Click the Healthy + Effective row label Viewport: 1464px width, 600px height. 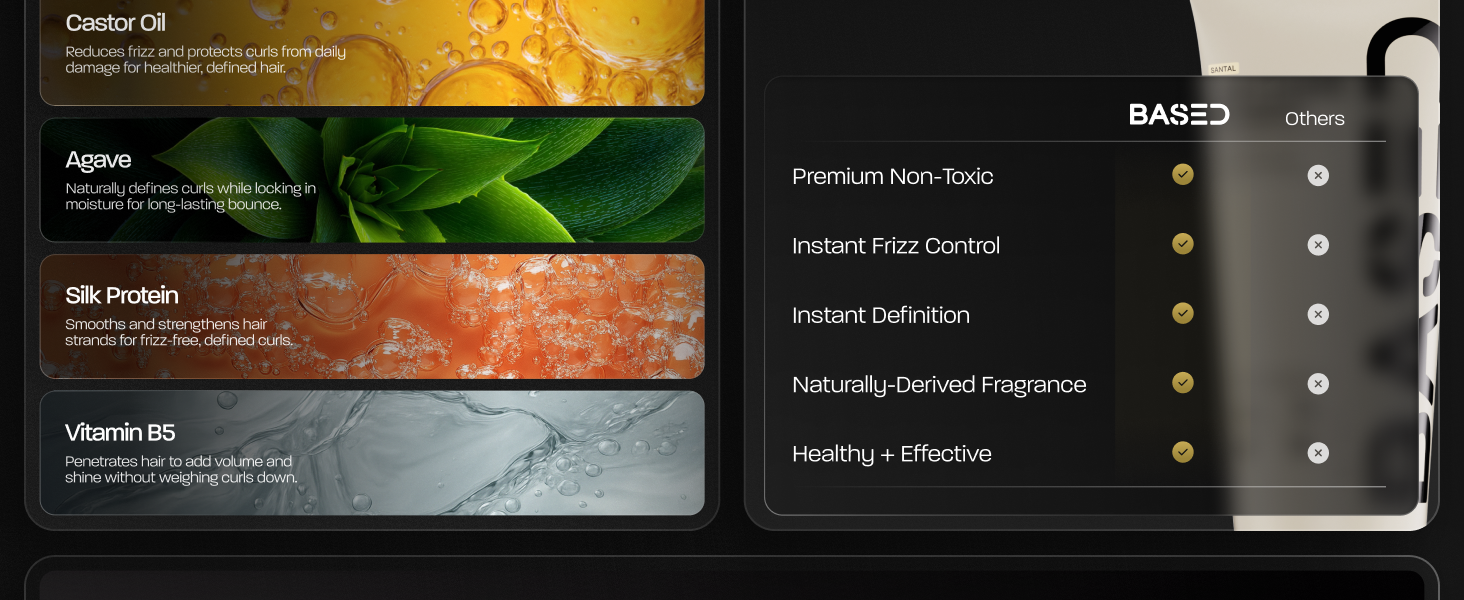892,454
